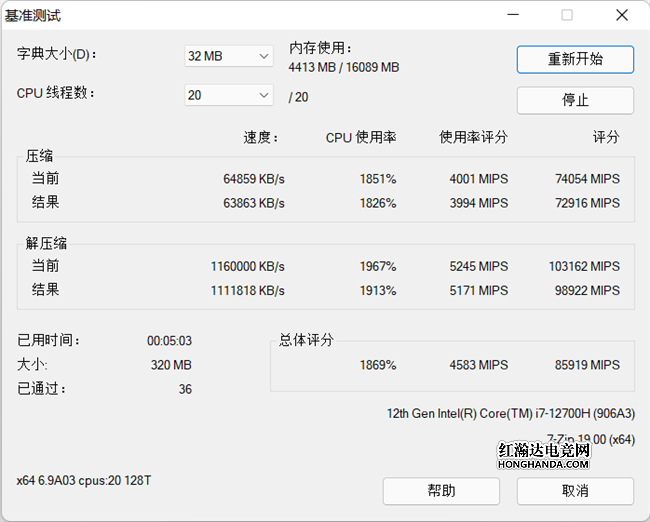This screenshot has width=650, height=522.
Task: Click the greyed-out maximize button
Action: [x=567, y=15]
